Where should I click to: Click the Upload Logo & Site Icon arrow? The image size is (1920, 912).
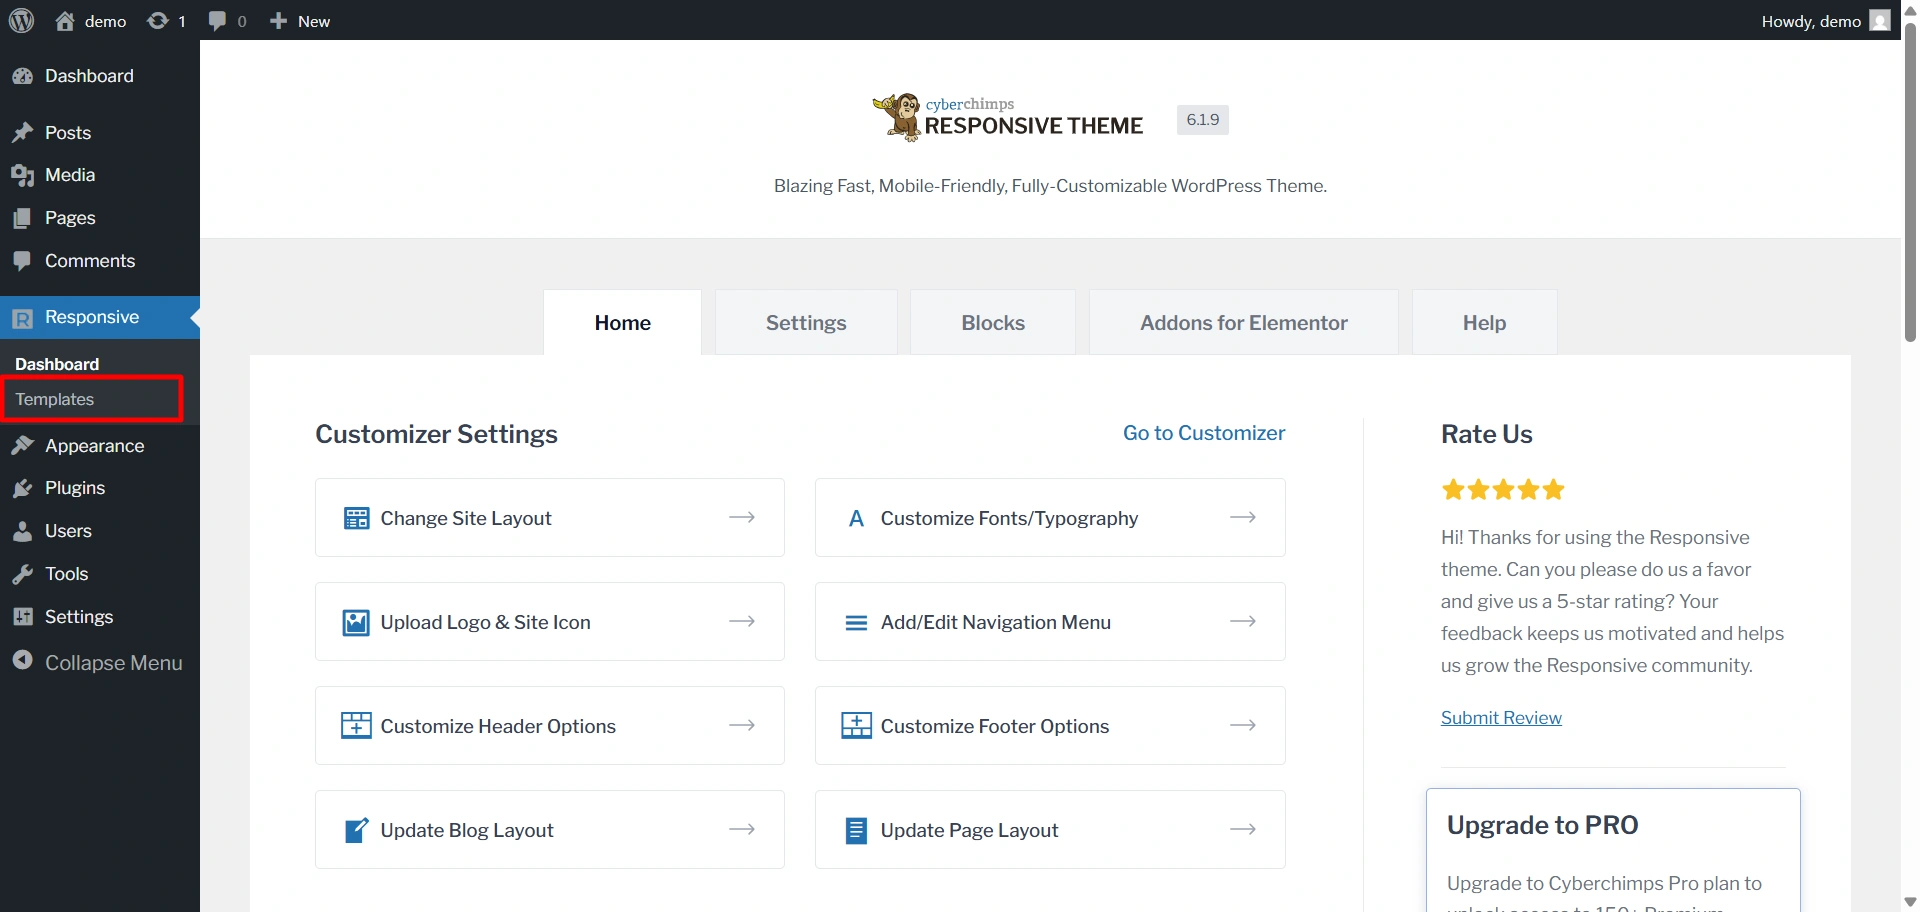tap(742, 621)
